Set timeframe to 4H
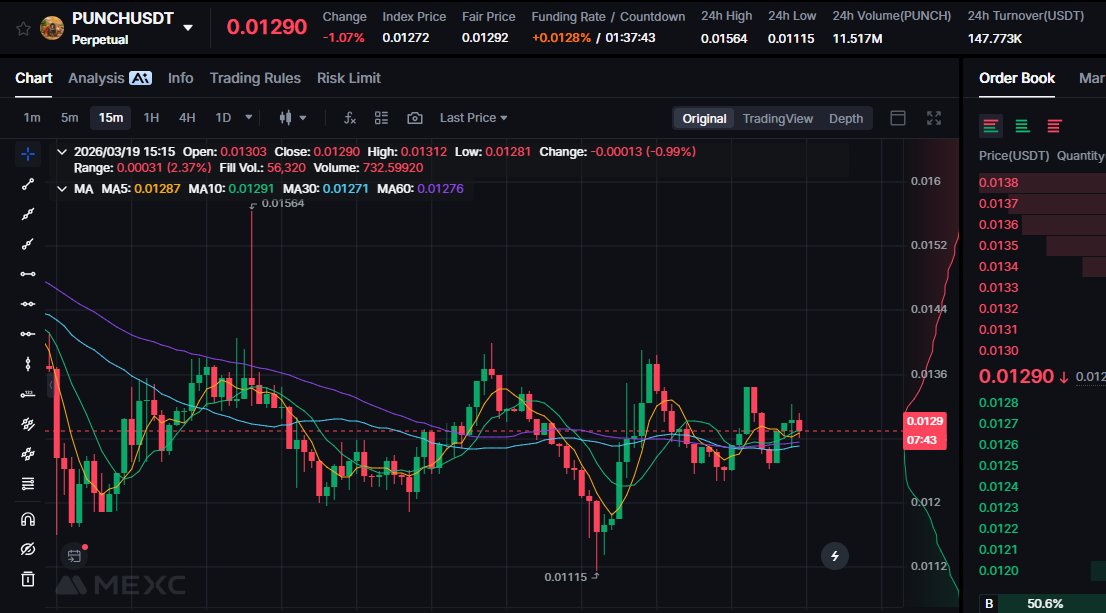Viewport: 1106px width, 613px height. click(x=187, y=118)
